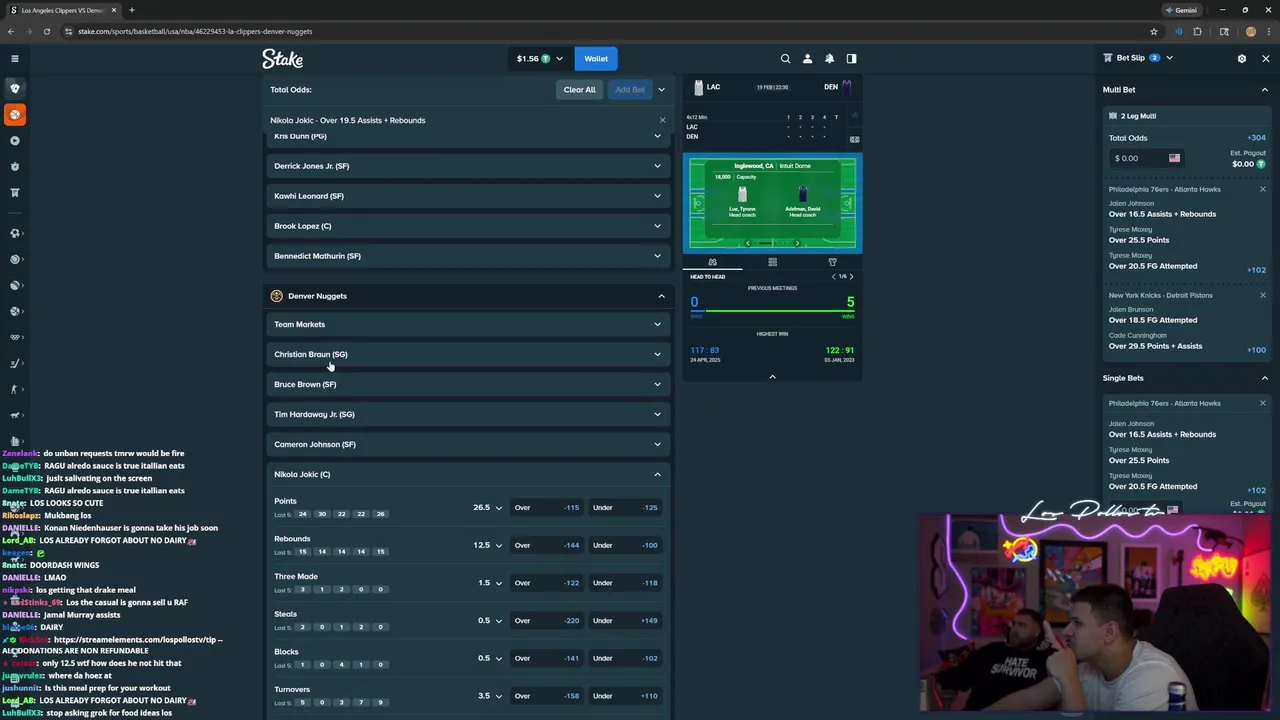
Task: Open the sidebar hamburger menu
Action: 14,59
